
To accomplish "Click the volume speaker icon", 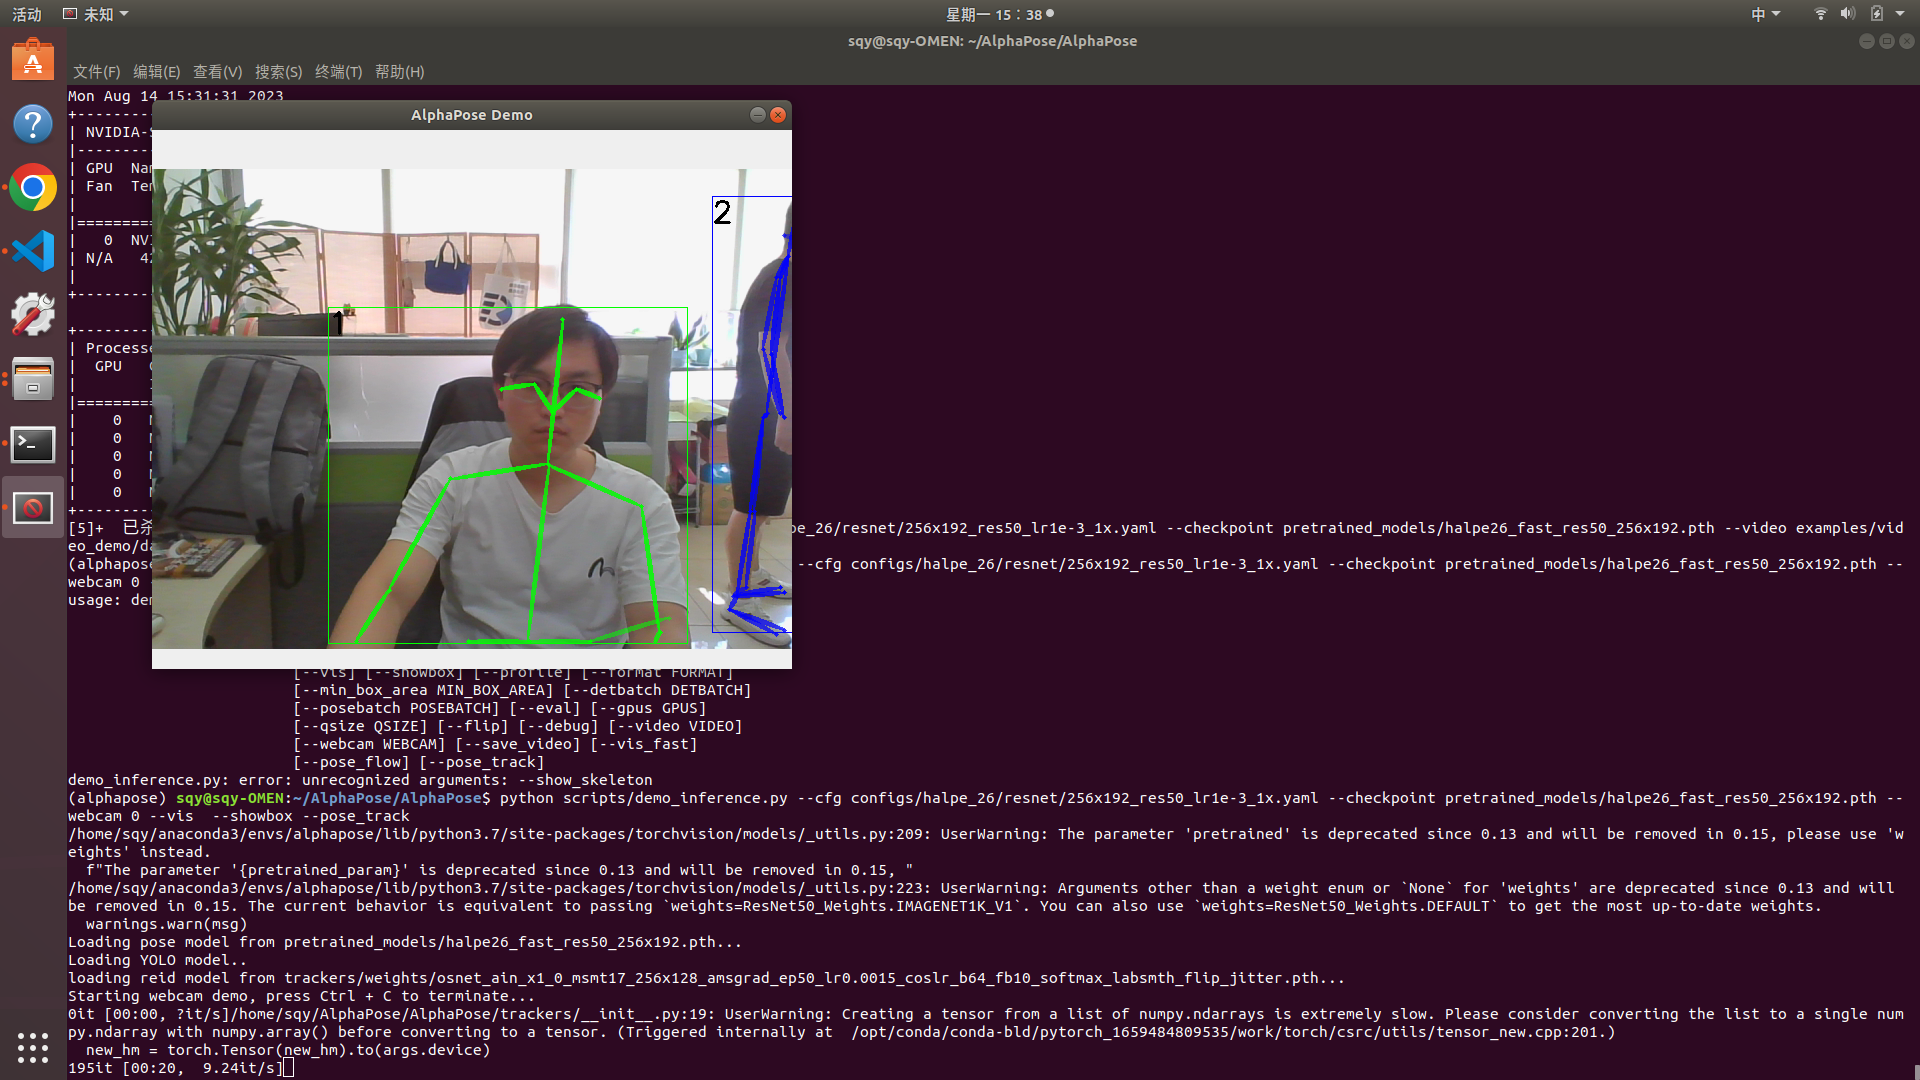I will [1847, 14].
